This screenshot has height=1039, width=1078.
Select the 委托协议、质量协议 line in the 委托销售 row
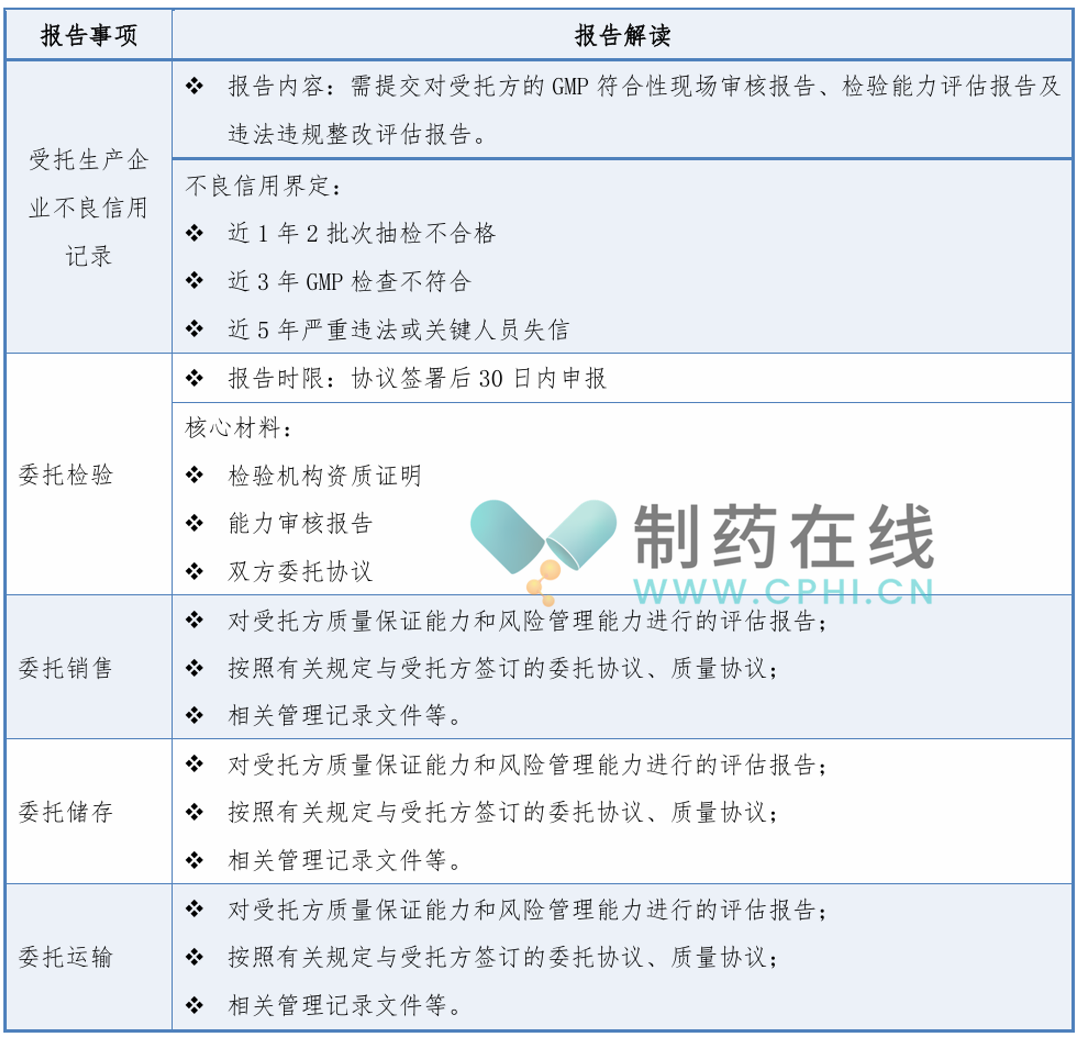pyautogui.click(x=503, y=668)
